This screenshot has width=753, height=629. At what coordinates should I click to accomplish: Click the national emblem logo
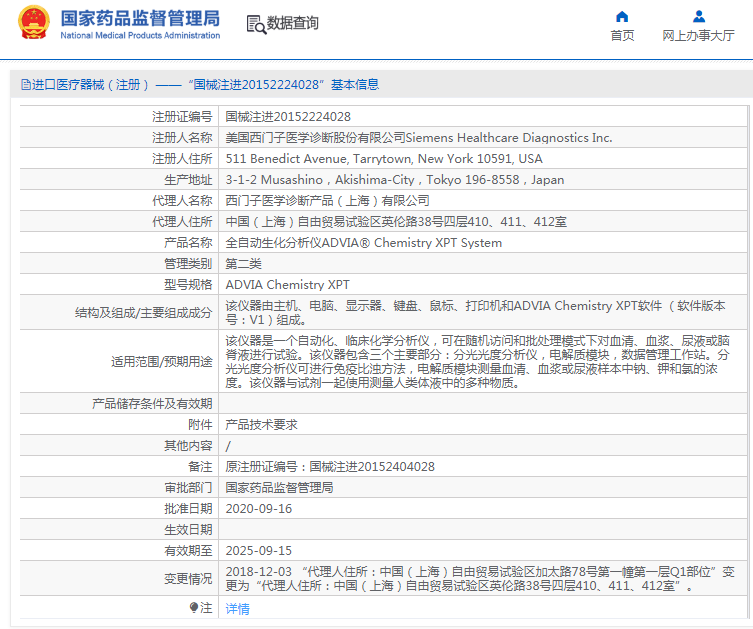33,23
